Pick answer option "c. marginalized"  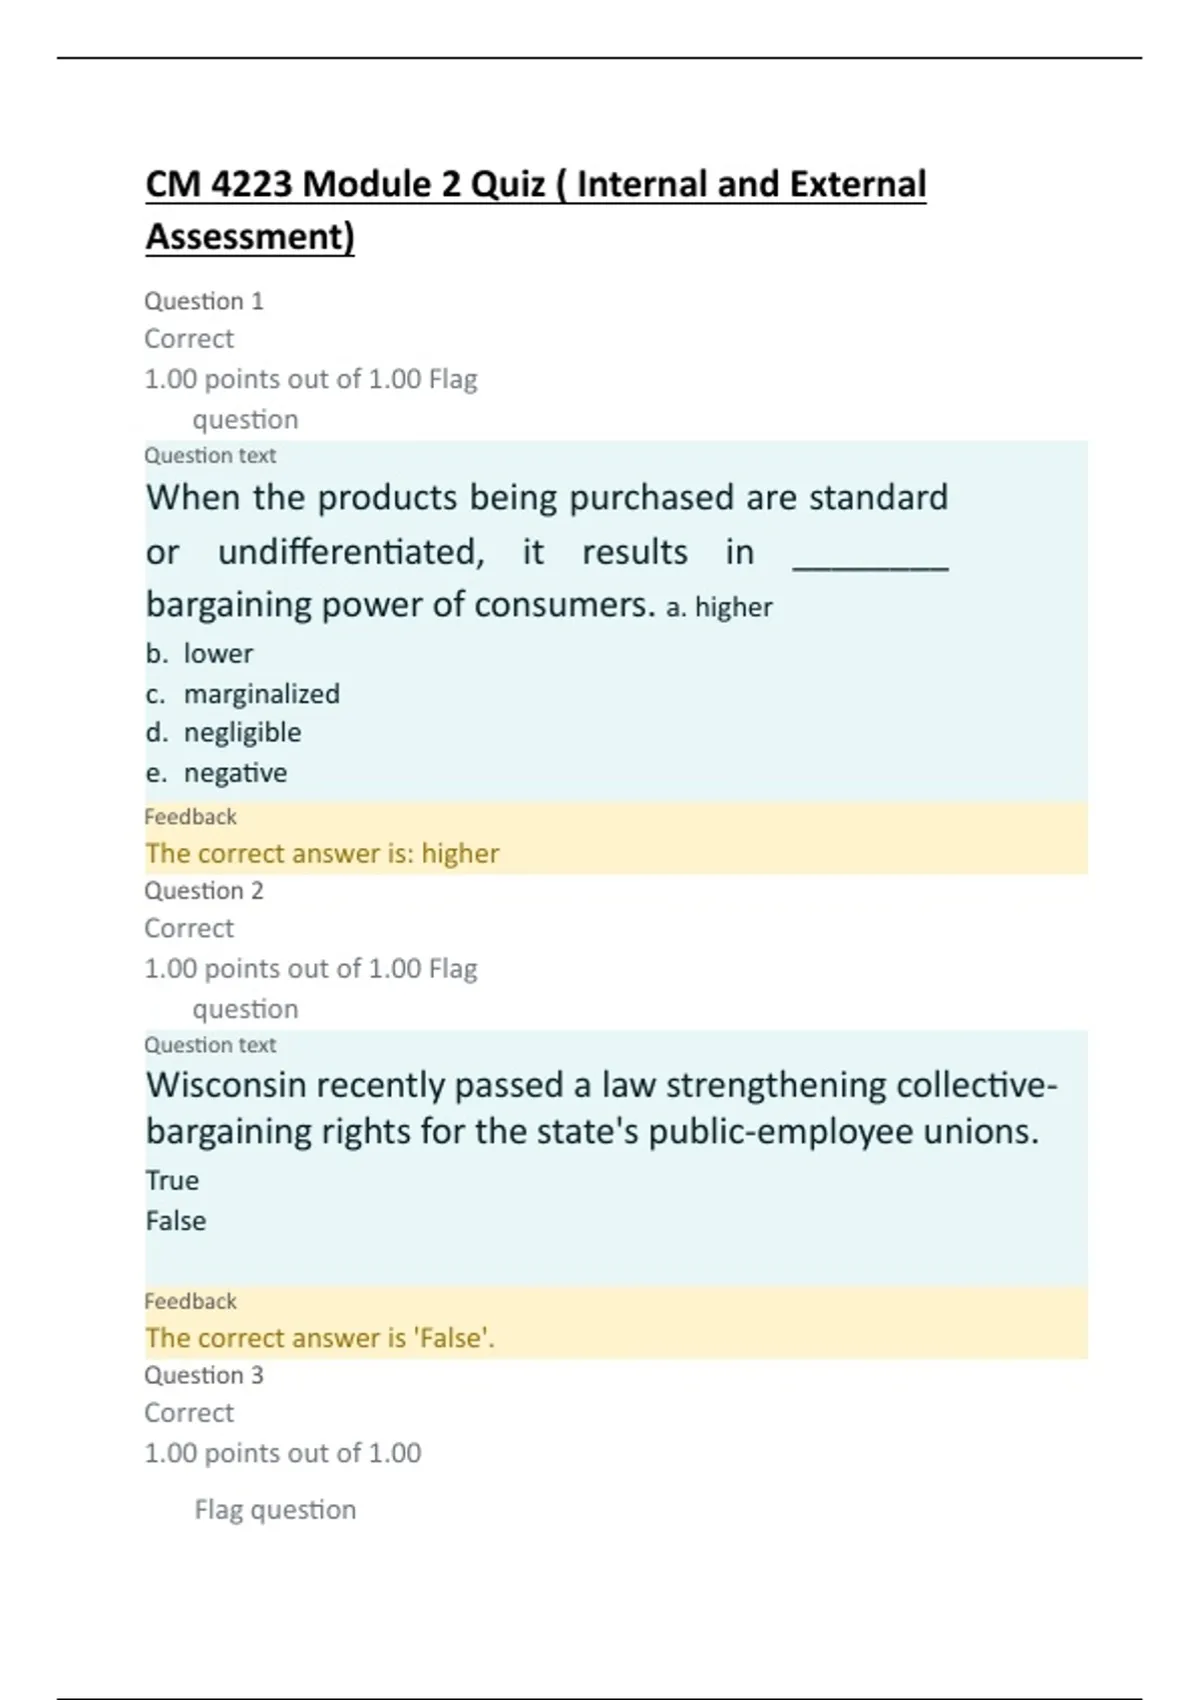tap(242, 693)
